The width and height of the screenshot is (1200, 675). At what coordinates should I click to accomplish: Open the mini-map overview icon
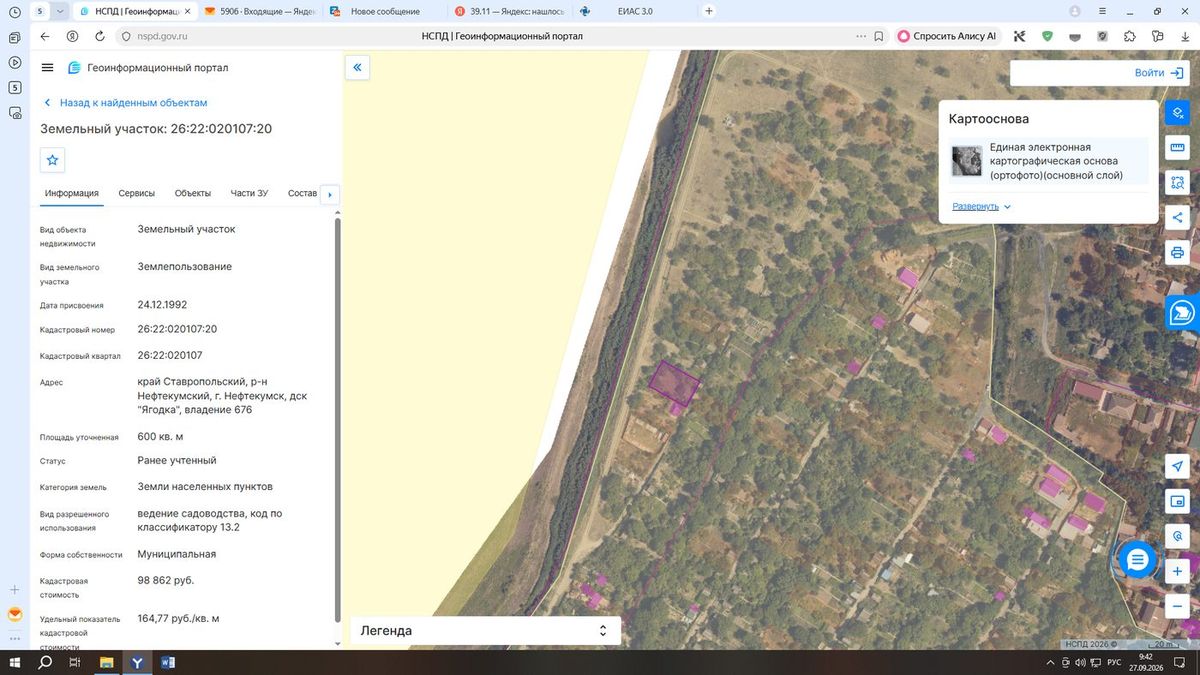1178,502
